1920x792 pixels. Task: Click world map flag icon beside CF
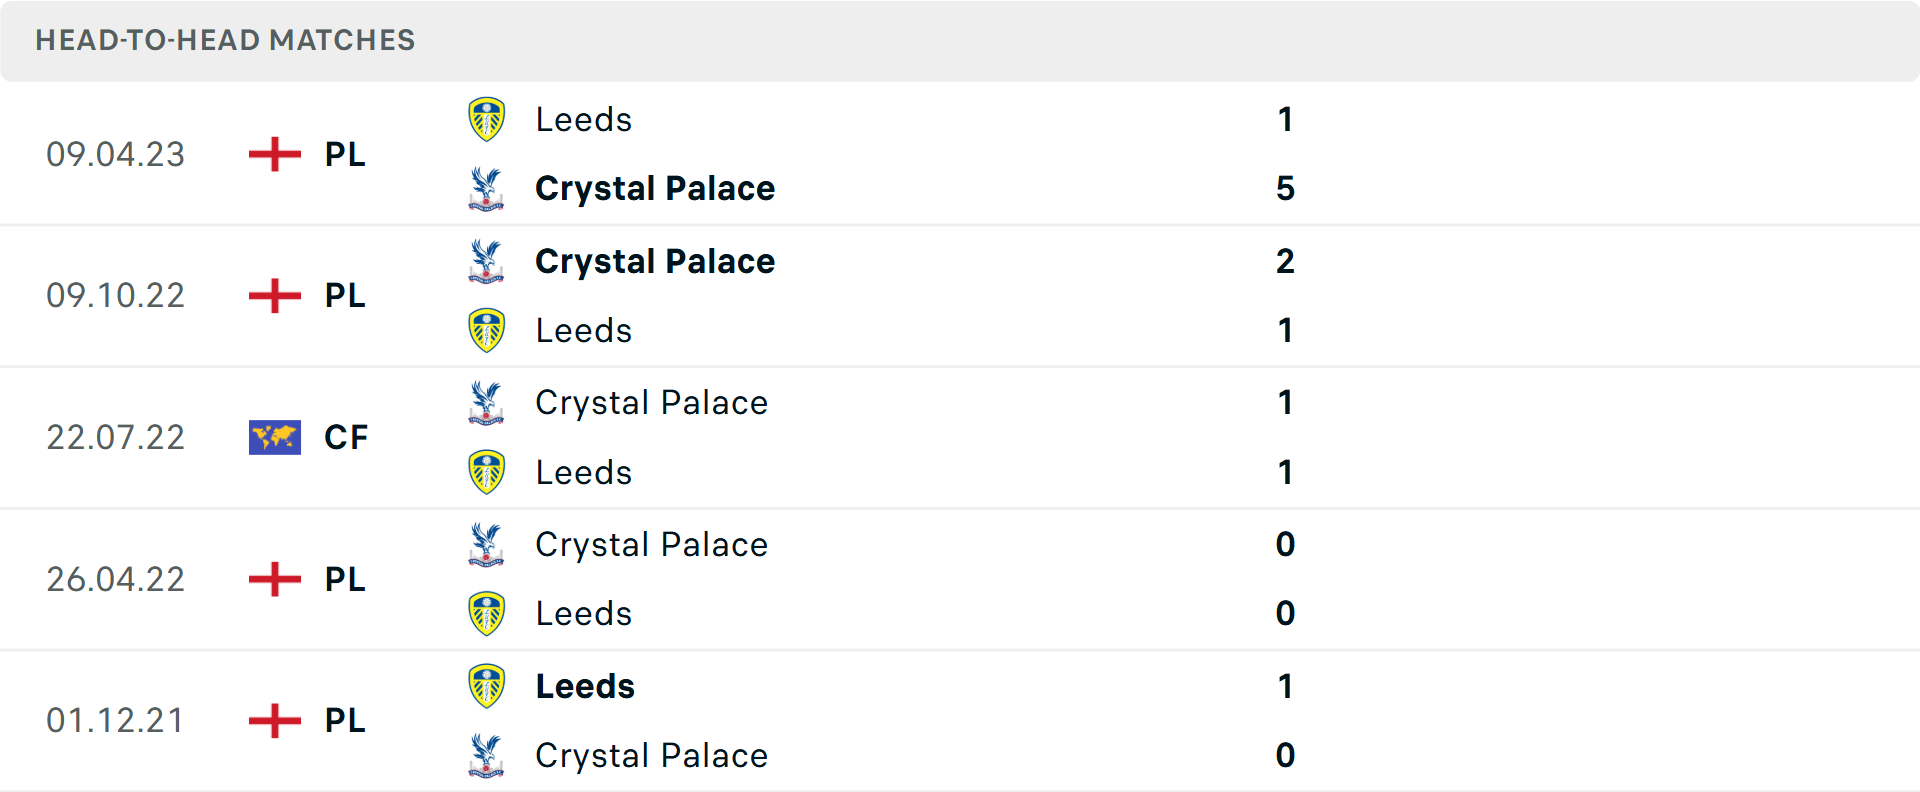(x=275, y=437)
